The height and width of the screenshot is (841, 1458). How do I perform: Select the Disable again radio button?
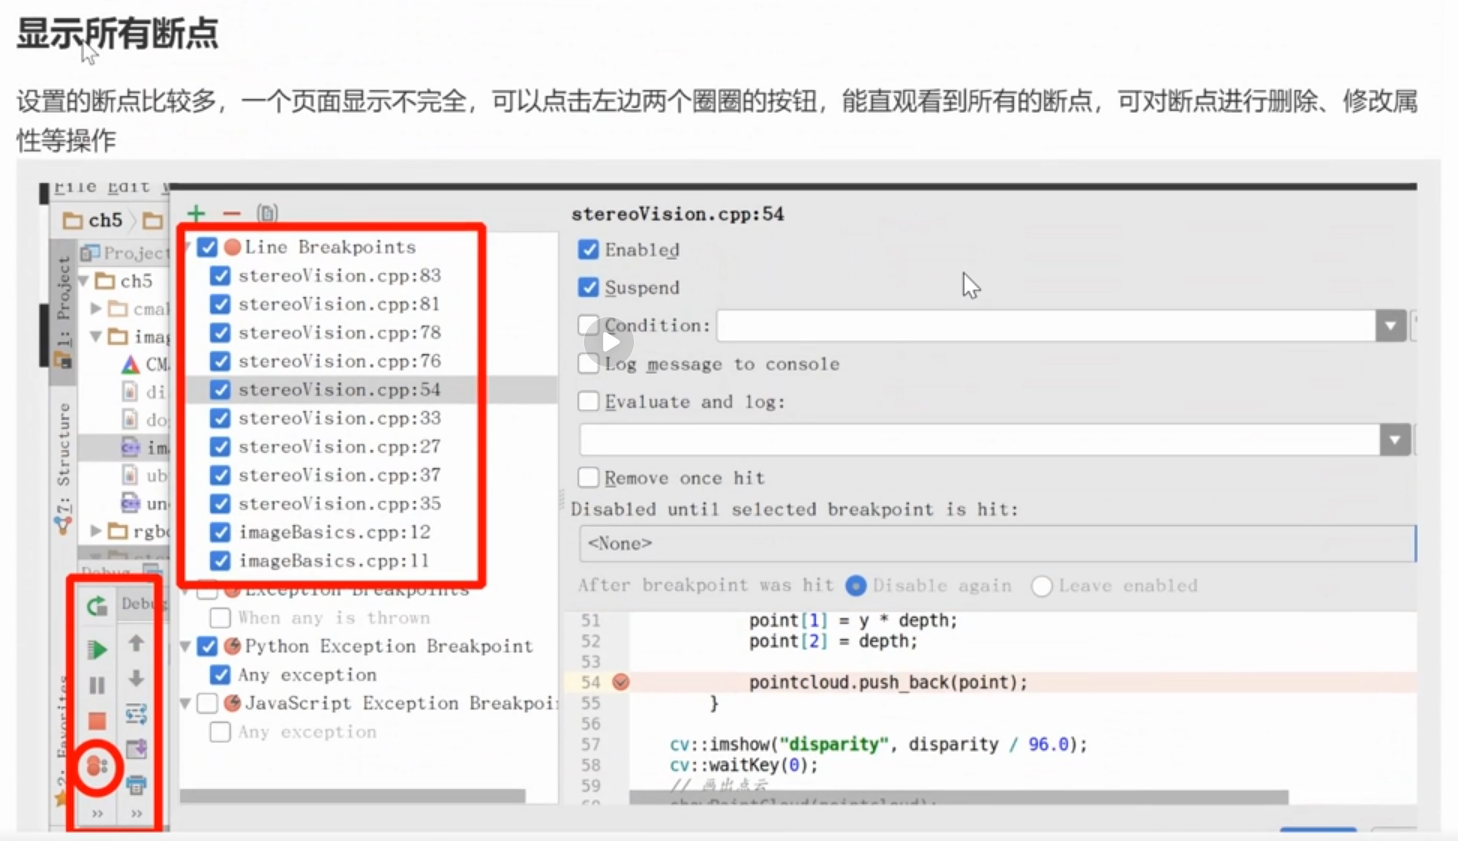click(857, 585)
